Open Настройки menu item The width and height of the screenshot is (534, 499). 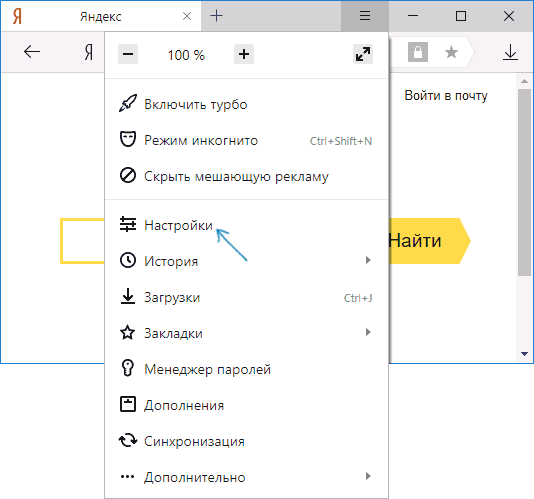pos(247,225)
